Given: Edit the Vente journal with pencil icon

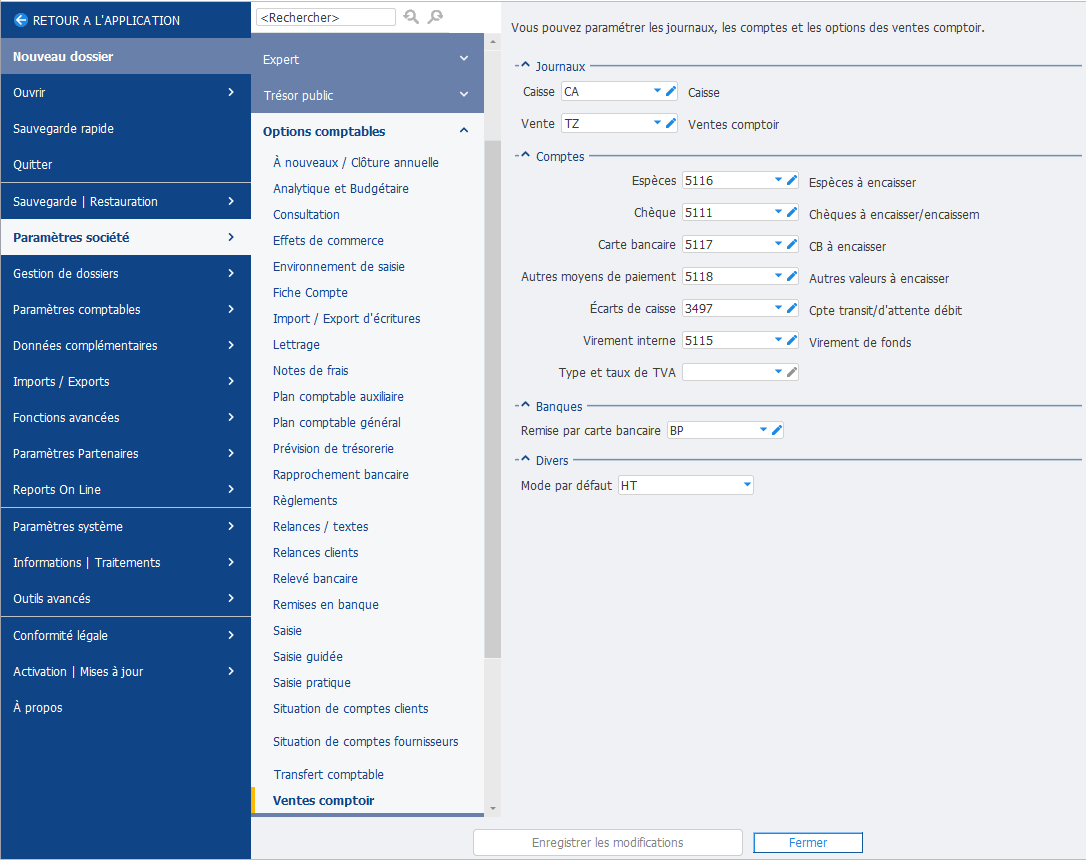Looking at the screenshot, I should click(670, 123).
